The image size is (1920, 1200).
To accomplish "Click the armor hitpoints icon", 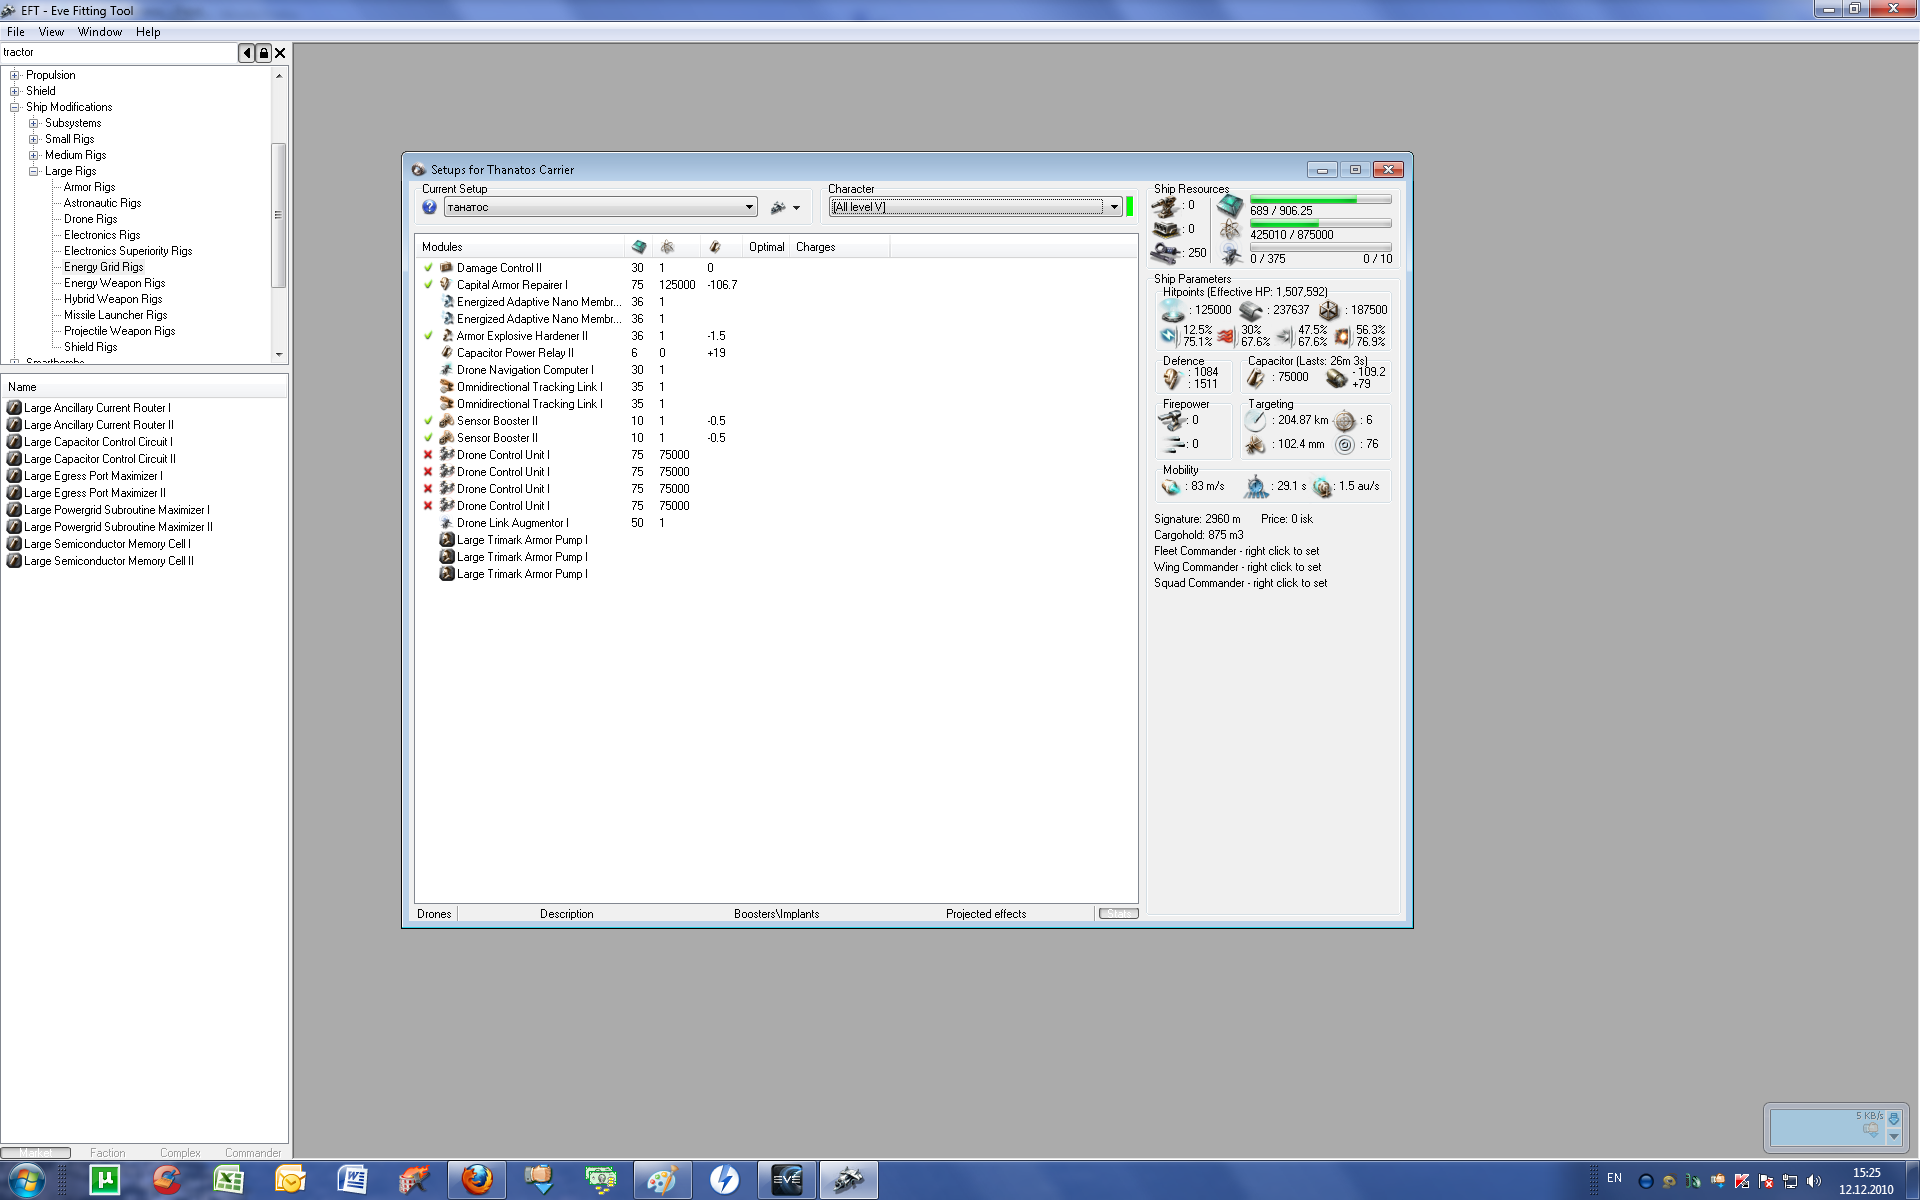I will 1251,311.
